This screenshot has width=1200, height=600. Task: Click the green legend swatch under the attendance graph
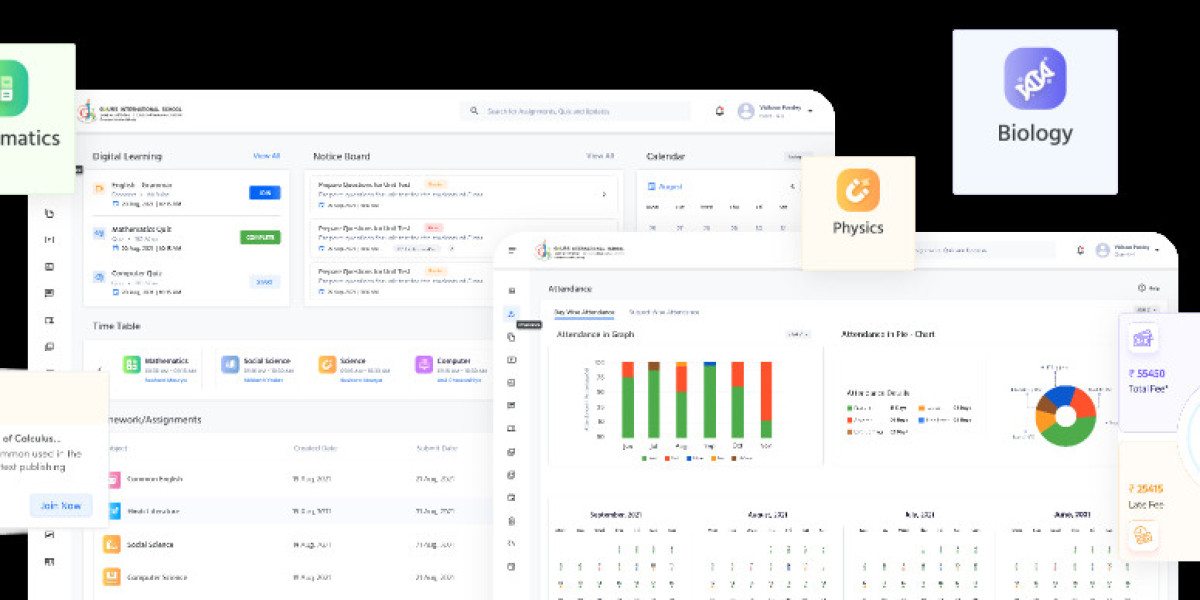point(644,457)
